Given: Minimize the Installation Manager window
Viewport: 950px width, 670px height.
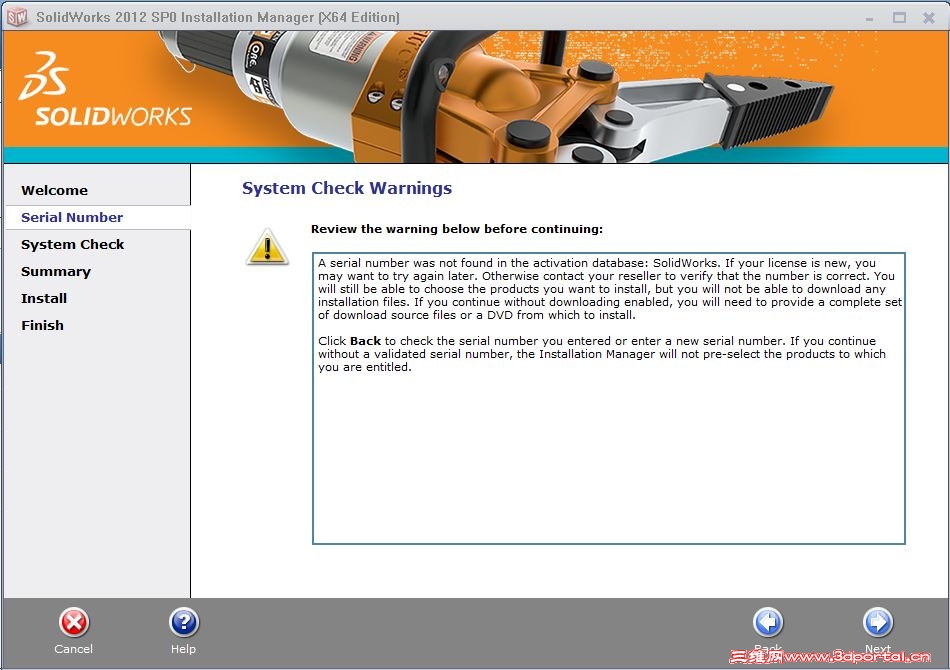Looking at the screenshot, I should pyautogui.click(x=870, y=18).
